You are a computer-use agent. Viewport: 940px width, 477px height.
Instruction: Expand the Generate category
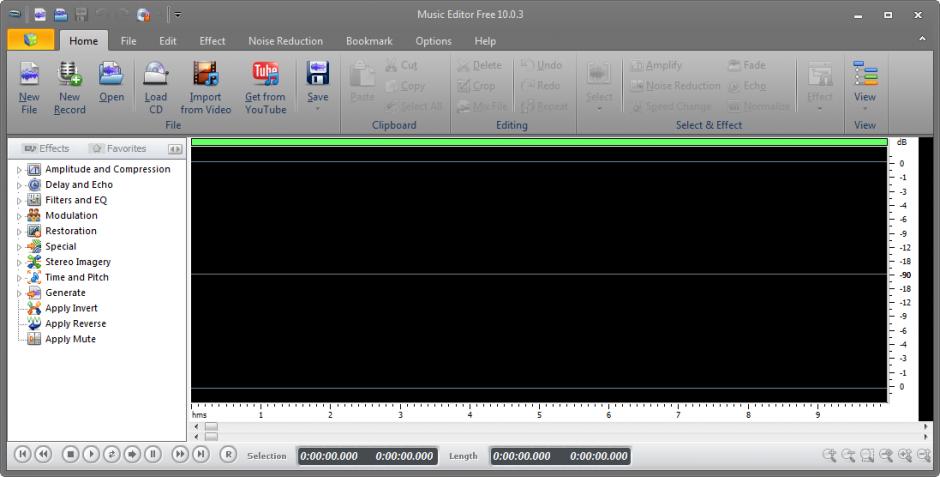pos(19,293)
